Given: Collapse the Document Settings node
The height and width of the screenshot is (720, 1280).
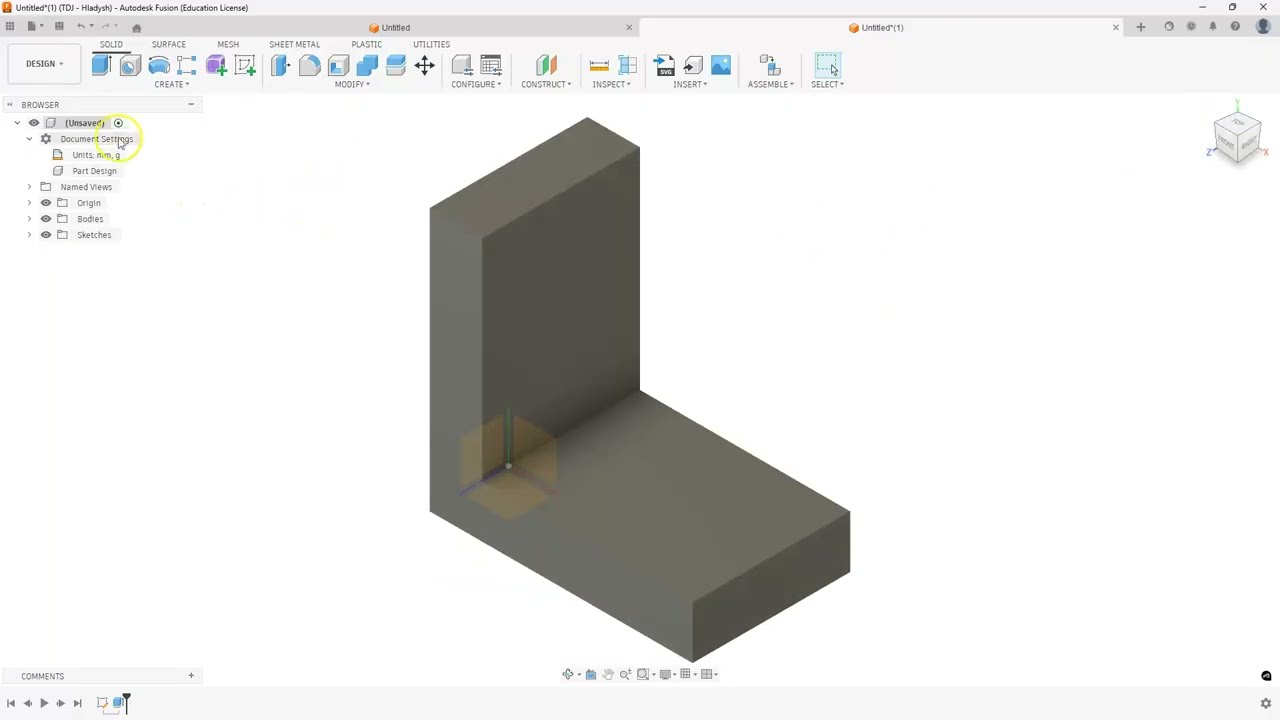Looking at the screenshot, I should coord(29,139).
